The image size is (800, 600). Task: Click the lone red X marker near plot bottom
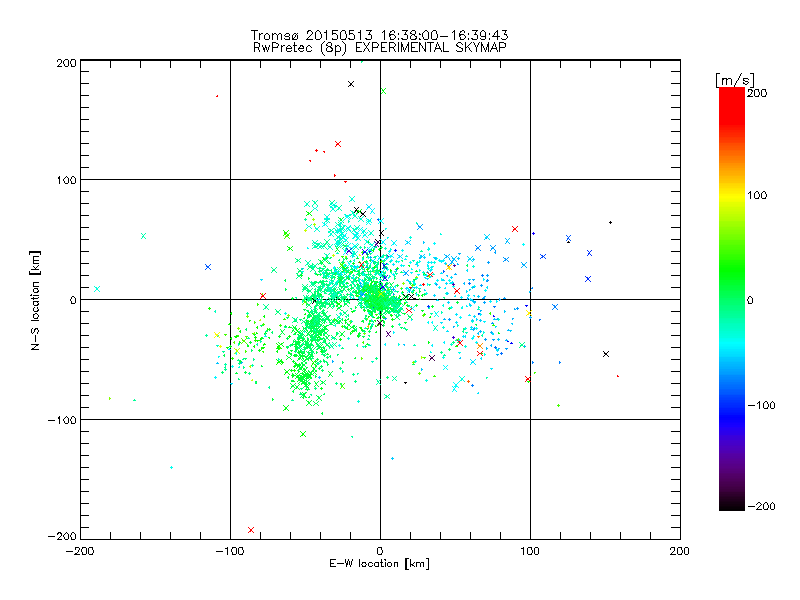point(251,530)
